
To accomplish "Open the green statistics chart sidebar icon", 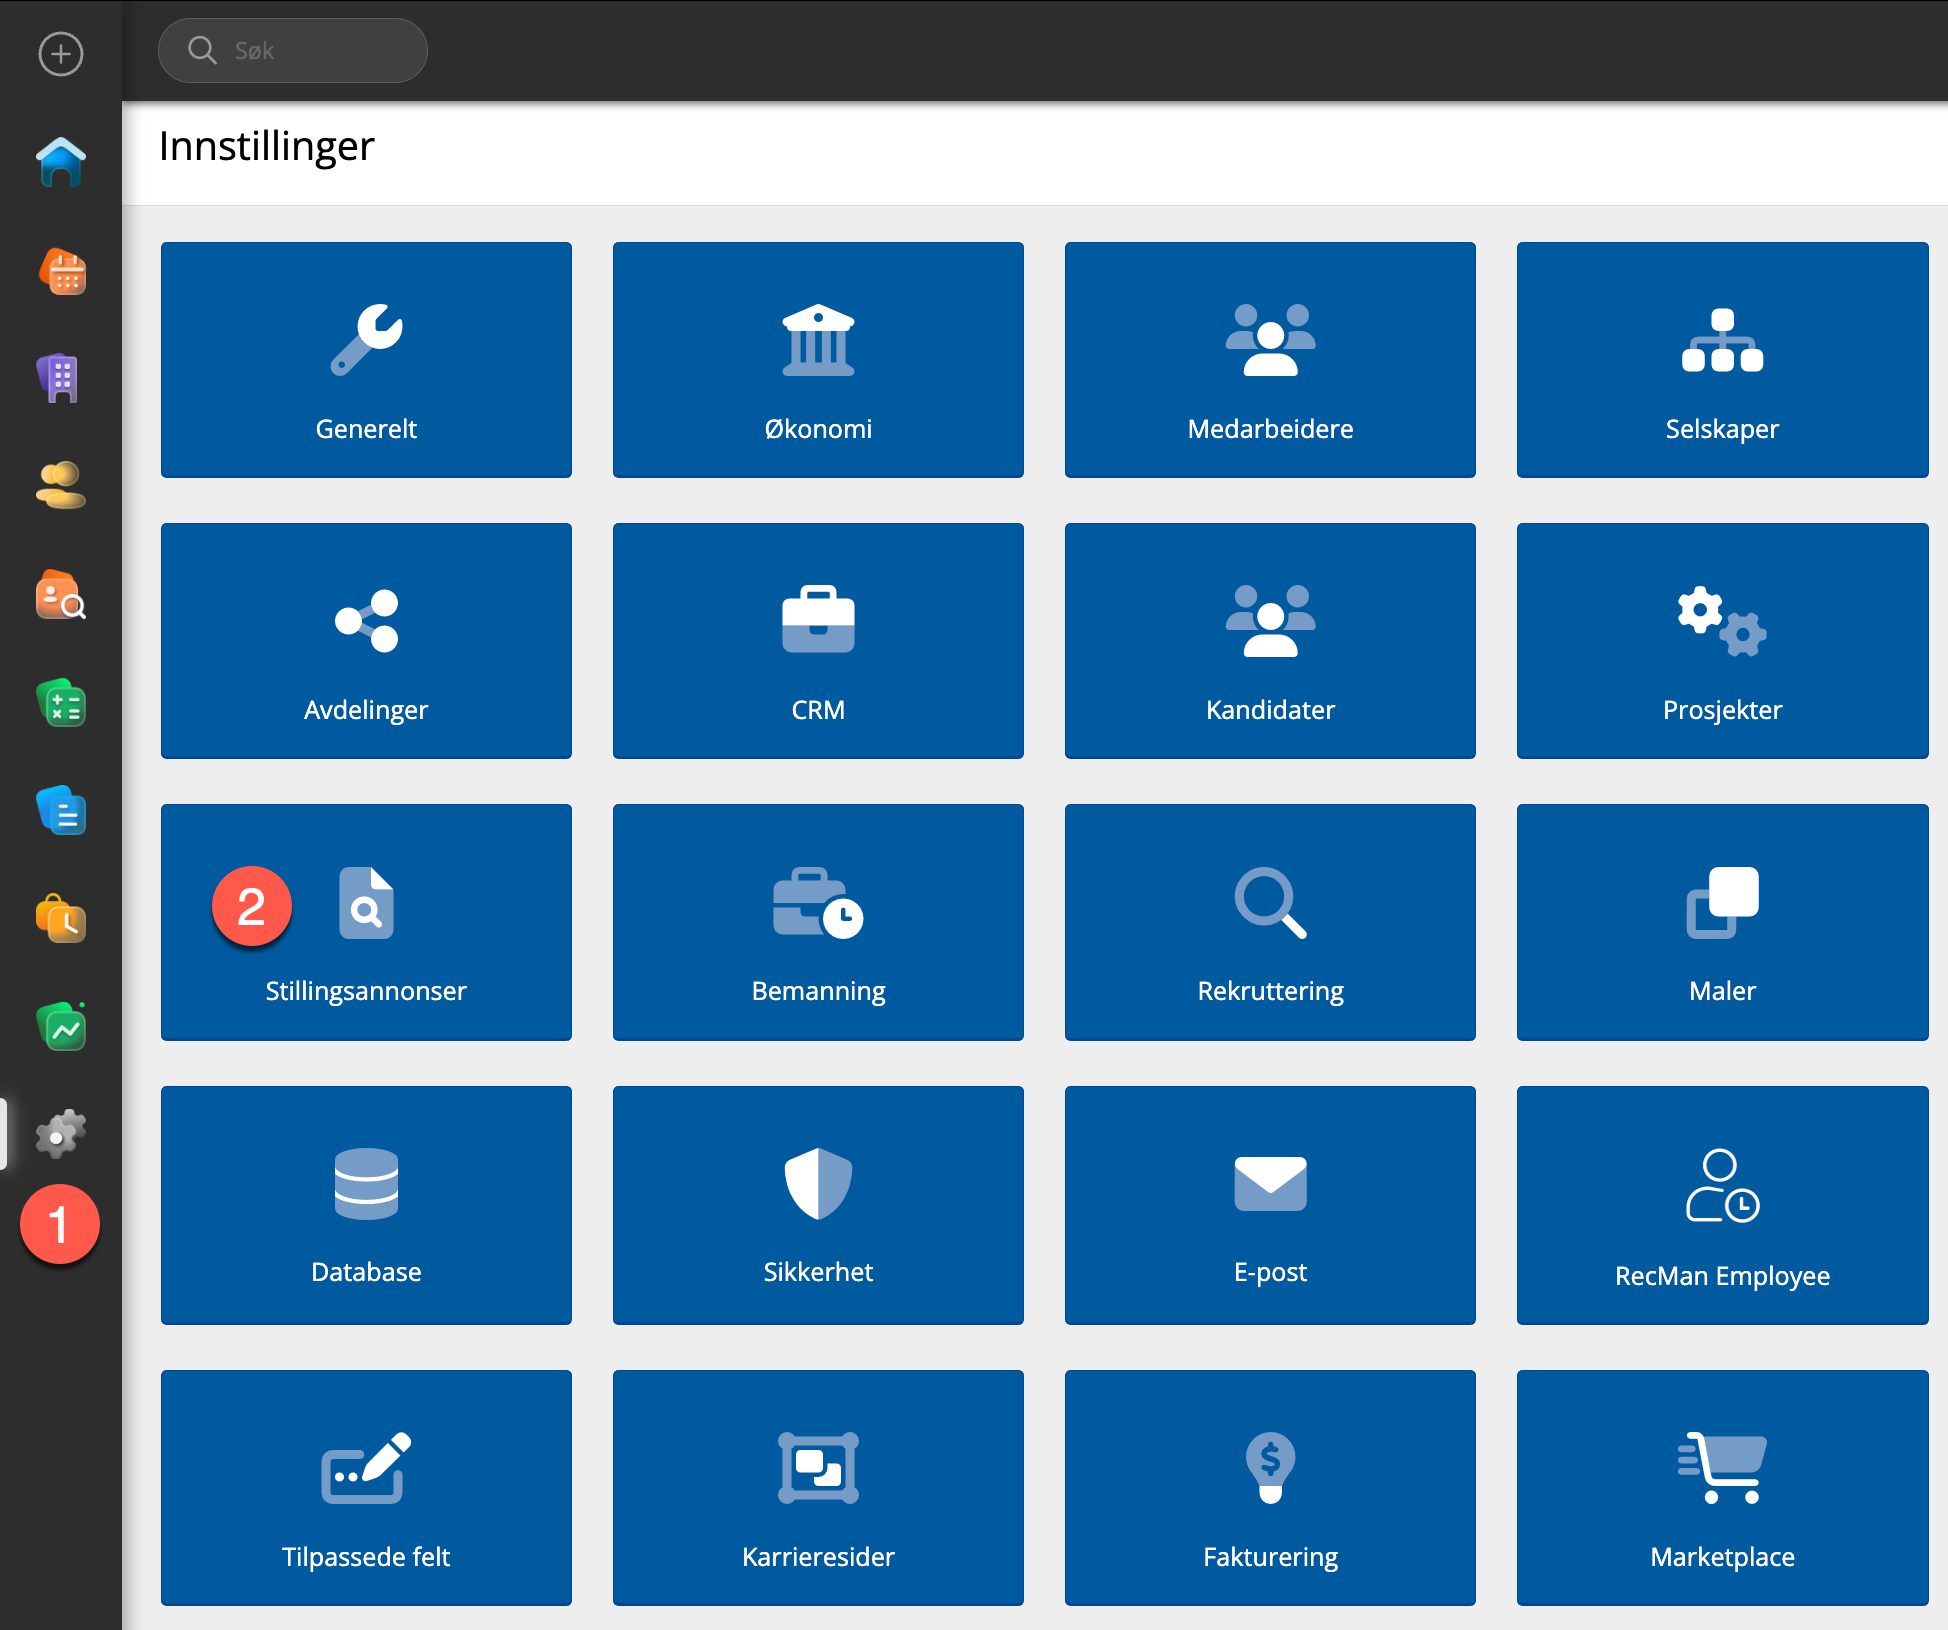I will point(61,1027).
